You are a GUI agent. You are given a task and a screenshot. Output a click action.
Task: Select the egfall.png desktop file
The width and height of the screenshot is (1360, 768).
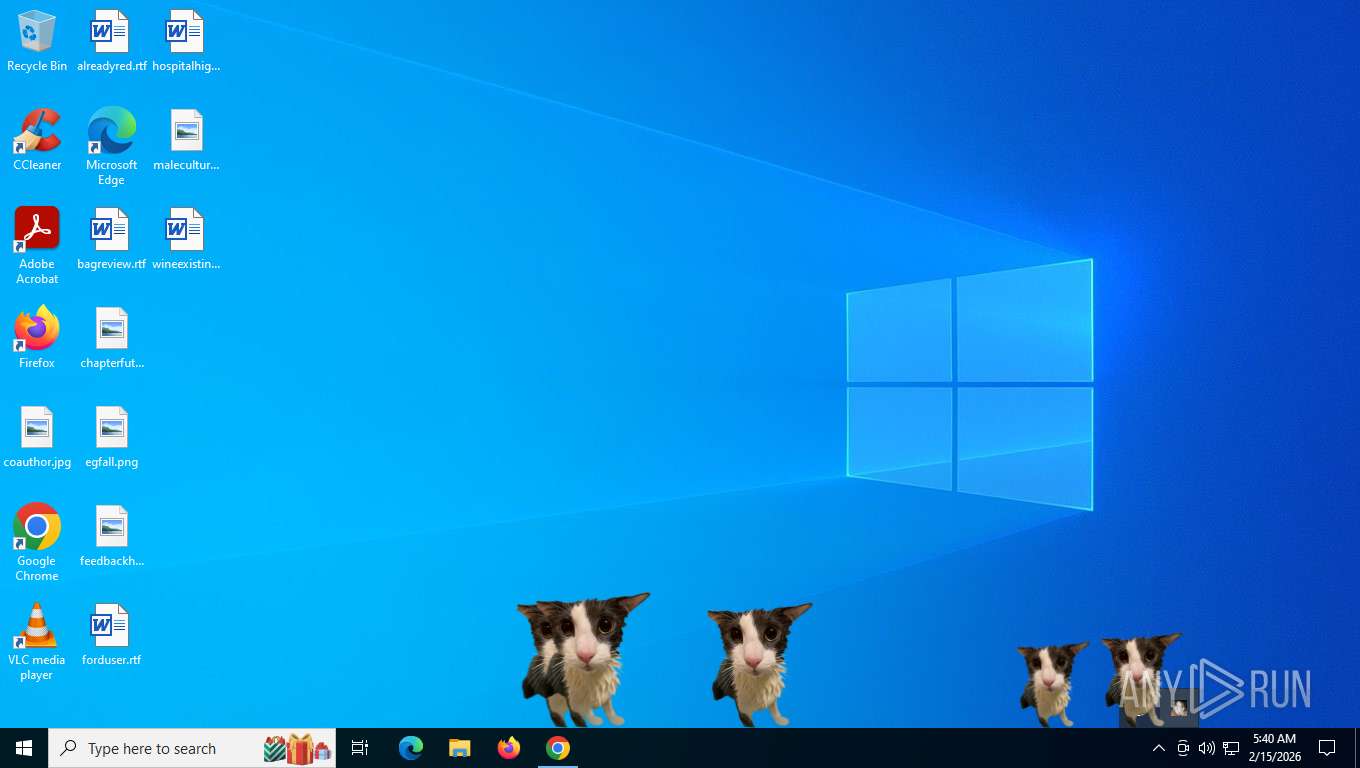[111, 437]
